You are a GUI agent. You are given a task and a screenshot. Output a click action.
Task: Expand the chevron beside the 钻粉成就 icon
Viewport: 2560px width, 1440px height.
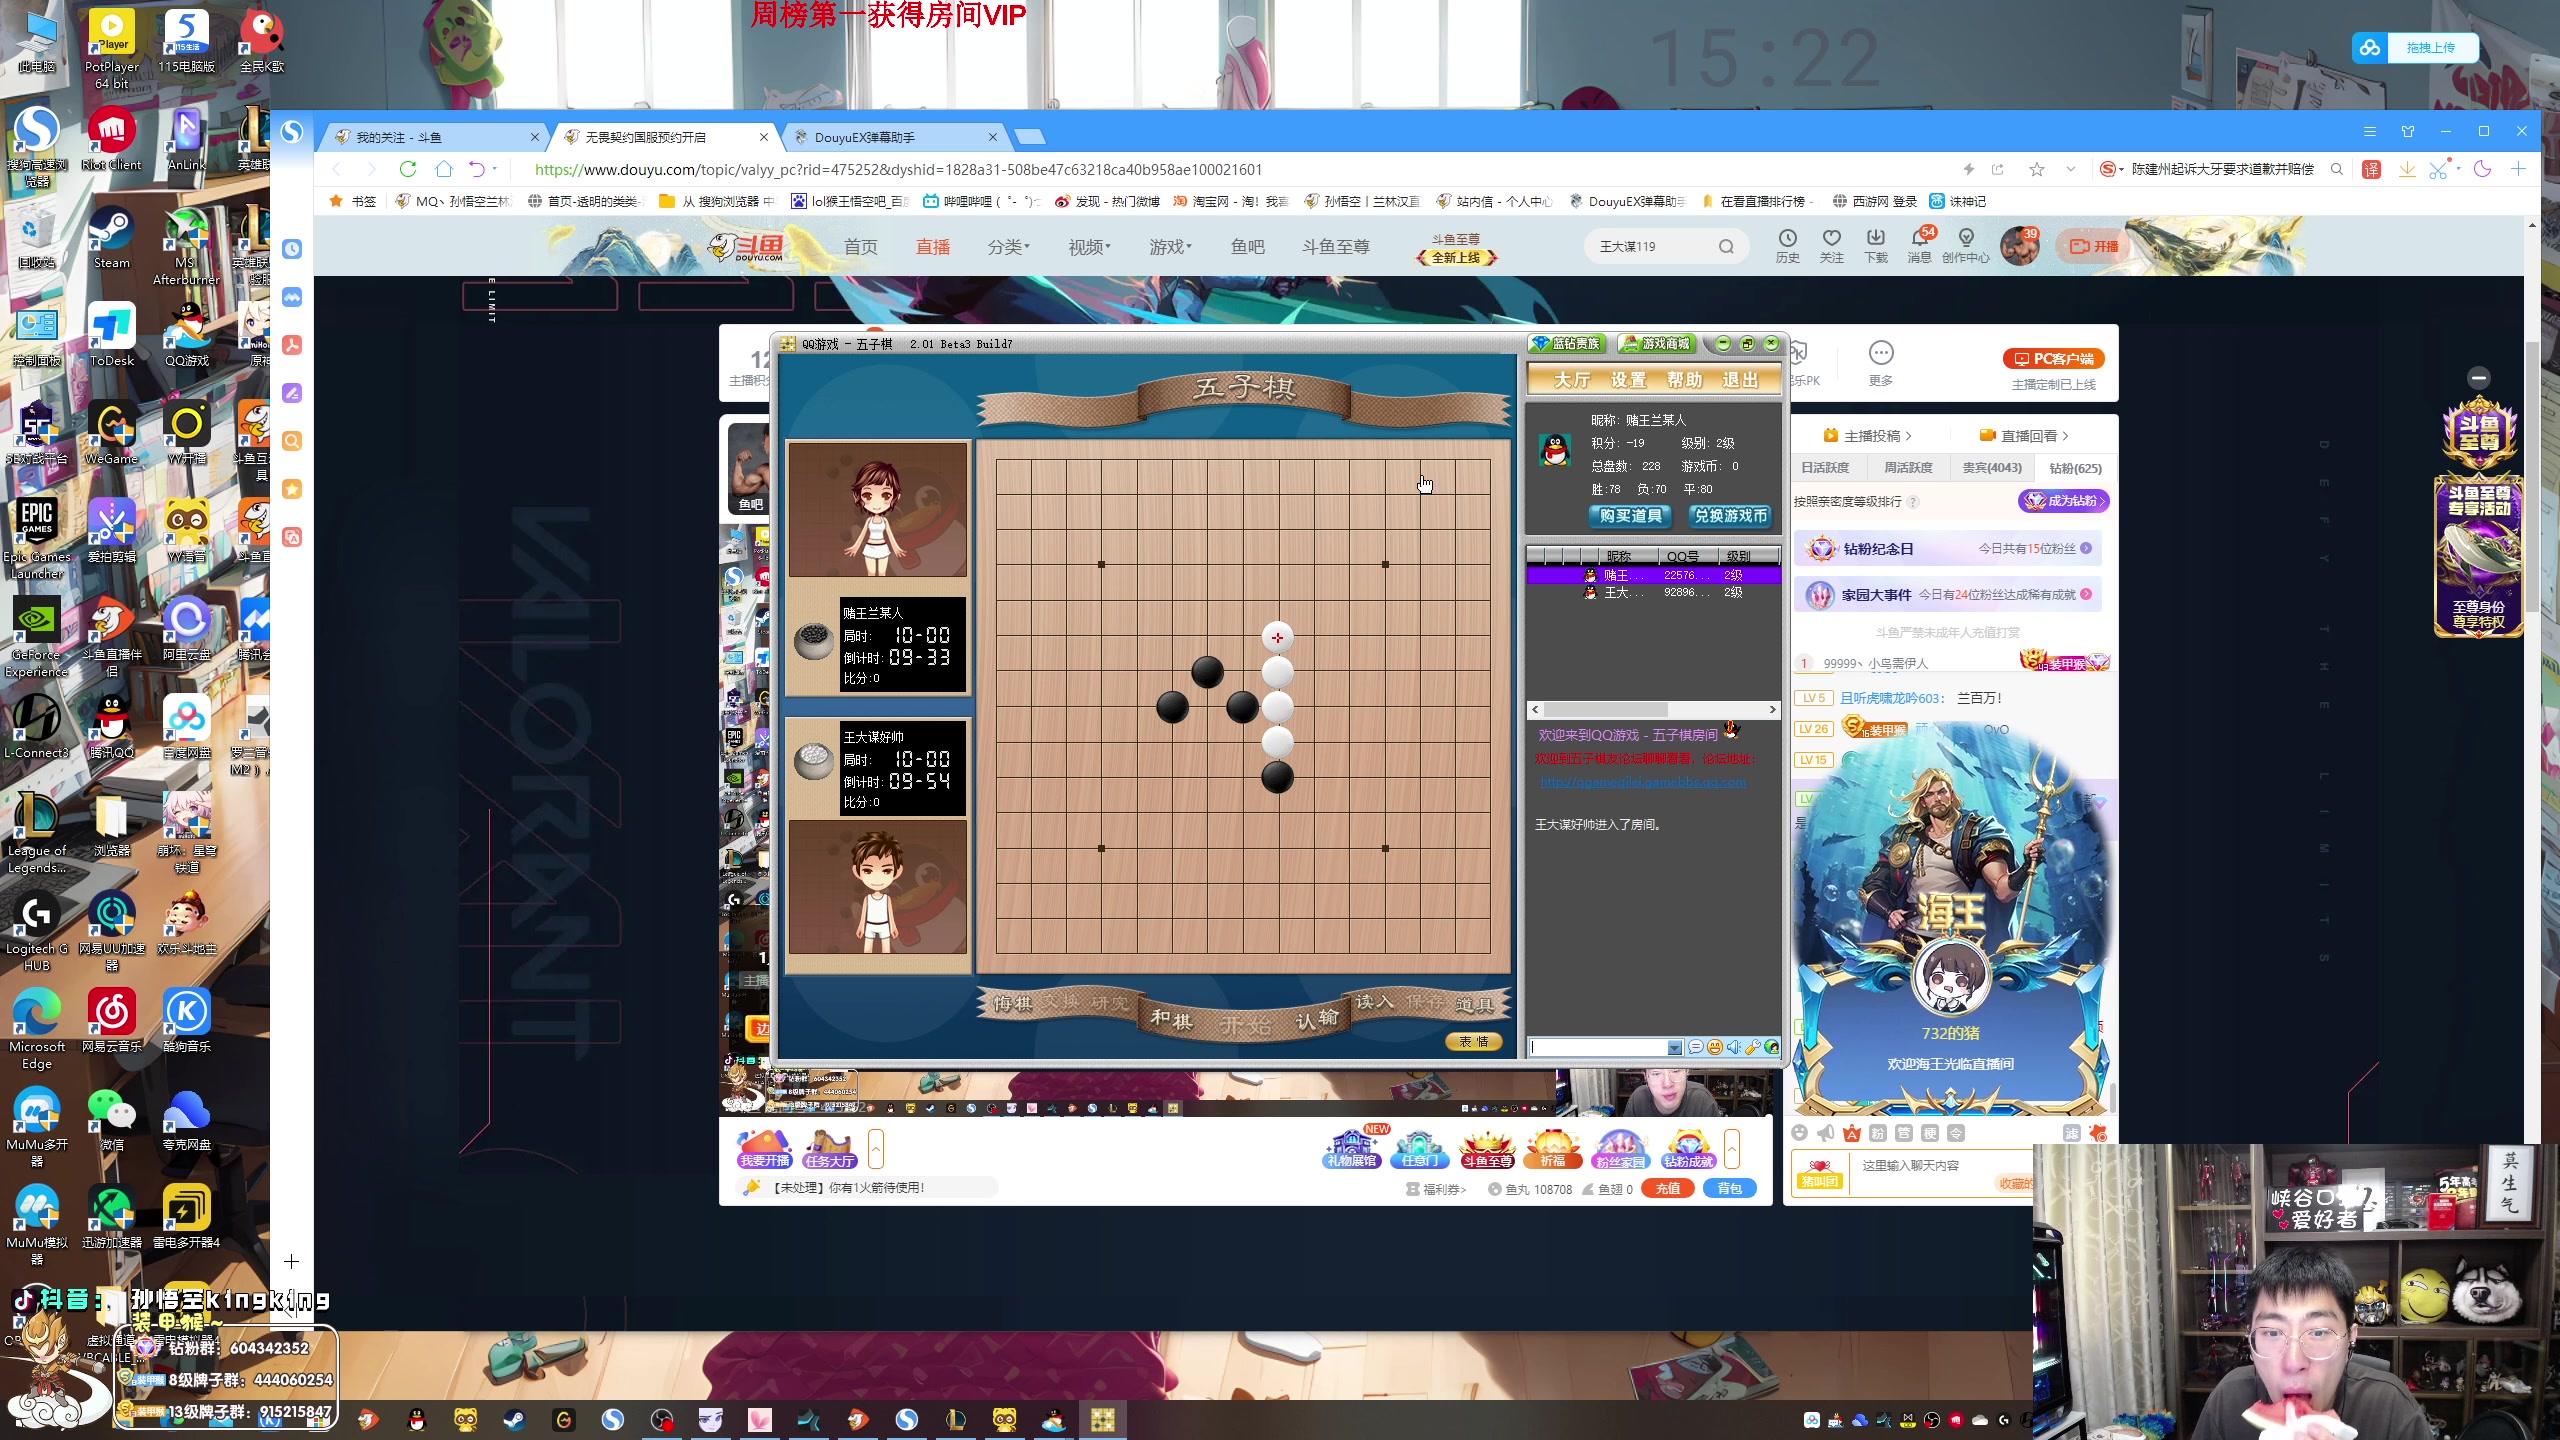tap(1732, 1149)
